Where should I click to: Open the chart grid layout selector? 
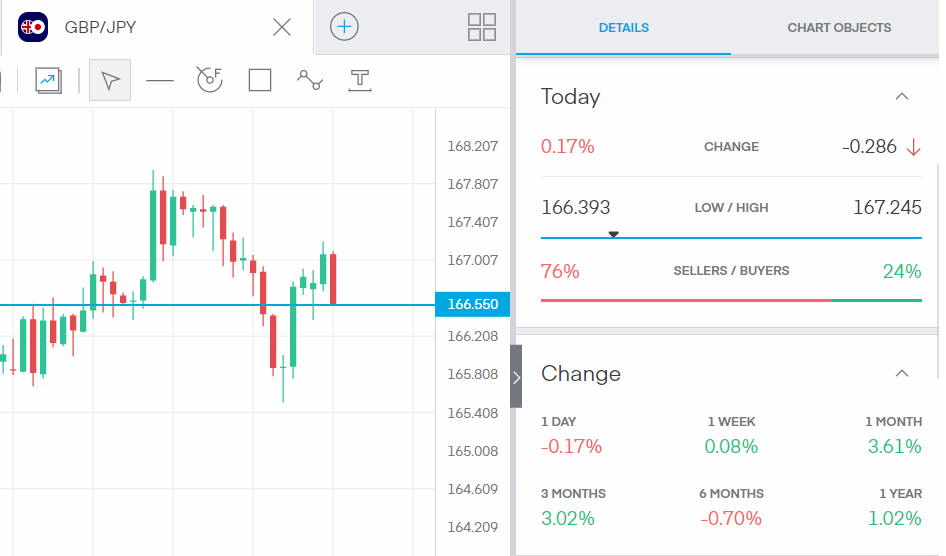click(481, 27)
